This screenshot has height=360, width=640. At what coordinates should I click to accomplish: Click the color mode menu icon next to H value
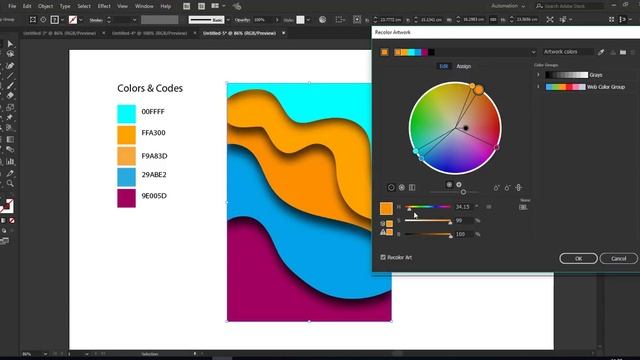(489, 207)
